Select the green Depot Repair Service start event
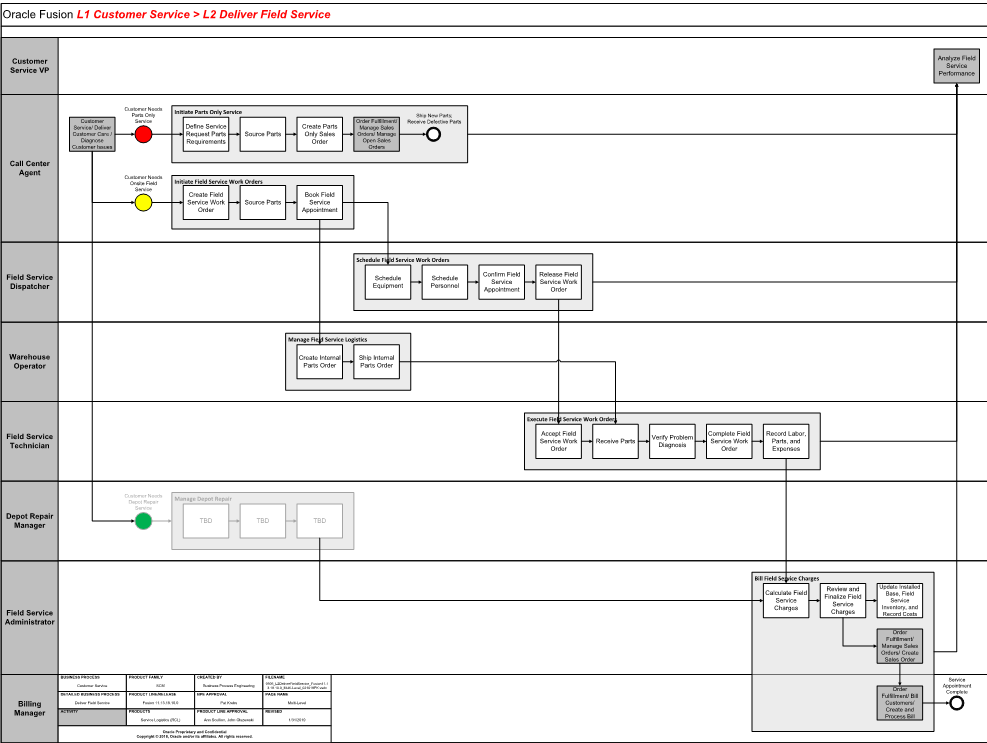Screen dimensions: 987x743 (x=143, y=520)
